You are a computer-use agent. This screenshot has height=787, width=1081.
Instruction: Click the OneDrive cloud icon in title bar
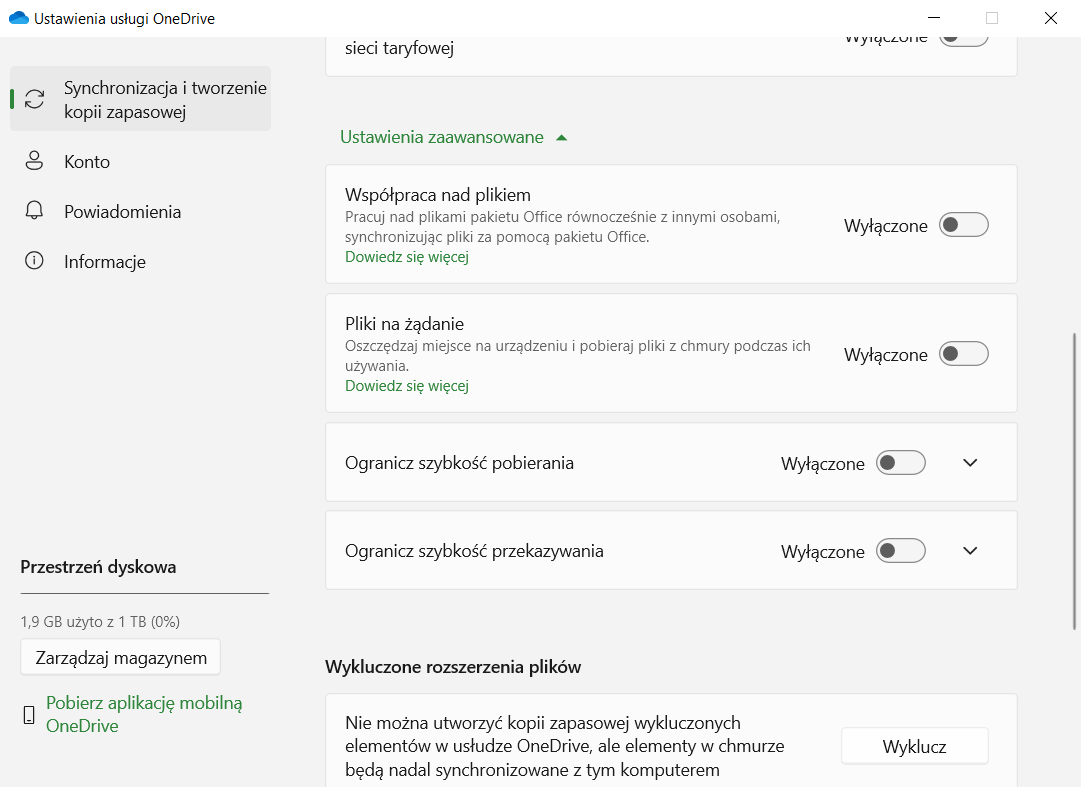[19, 18]
